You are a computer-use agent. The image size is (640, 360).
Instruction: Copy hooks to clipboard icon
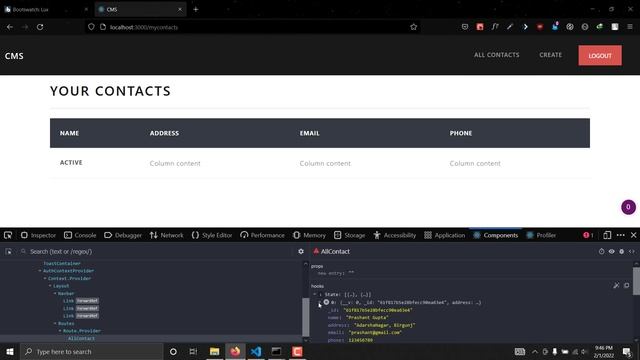click(x=627, y=285)
